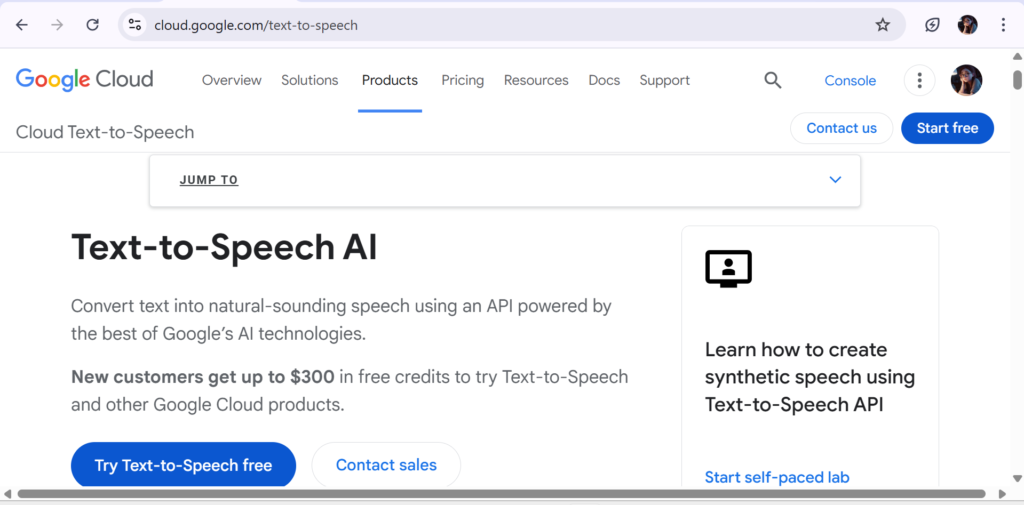Click the horizontal scrollbar thumb
This screenshot has height=505, width=1024.
501,494
